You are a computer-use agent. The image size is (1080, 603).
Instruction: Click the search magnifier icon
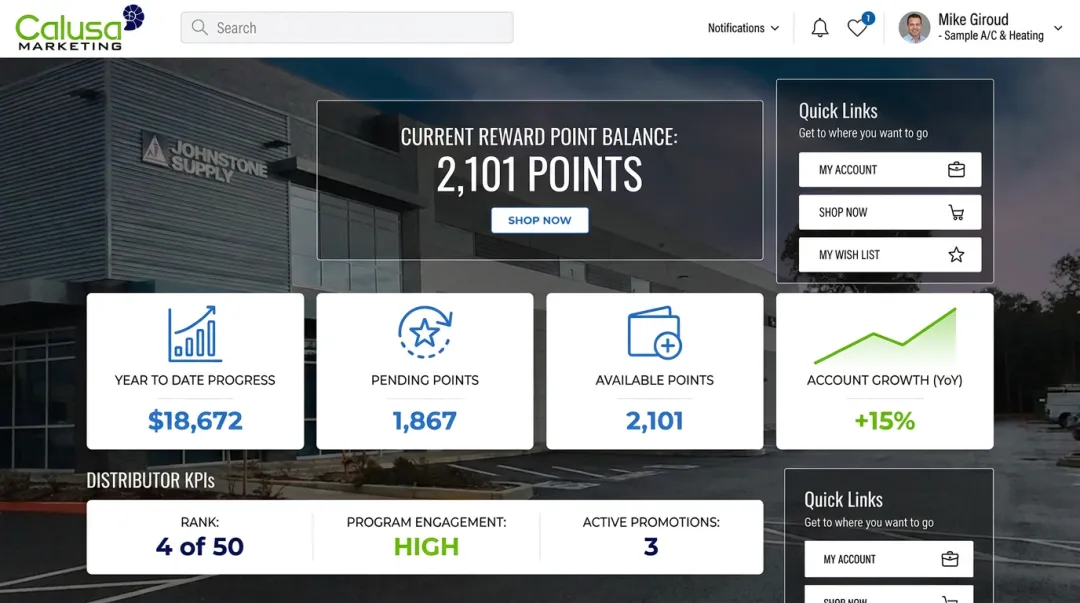point(200,28)
